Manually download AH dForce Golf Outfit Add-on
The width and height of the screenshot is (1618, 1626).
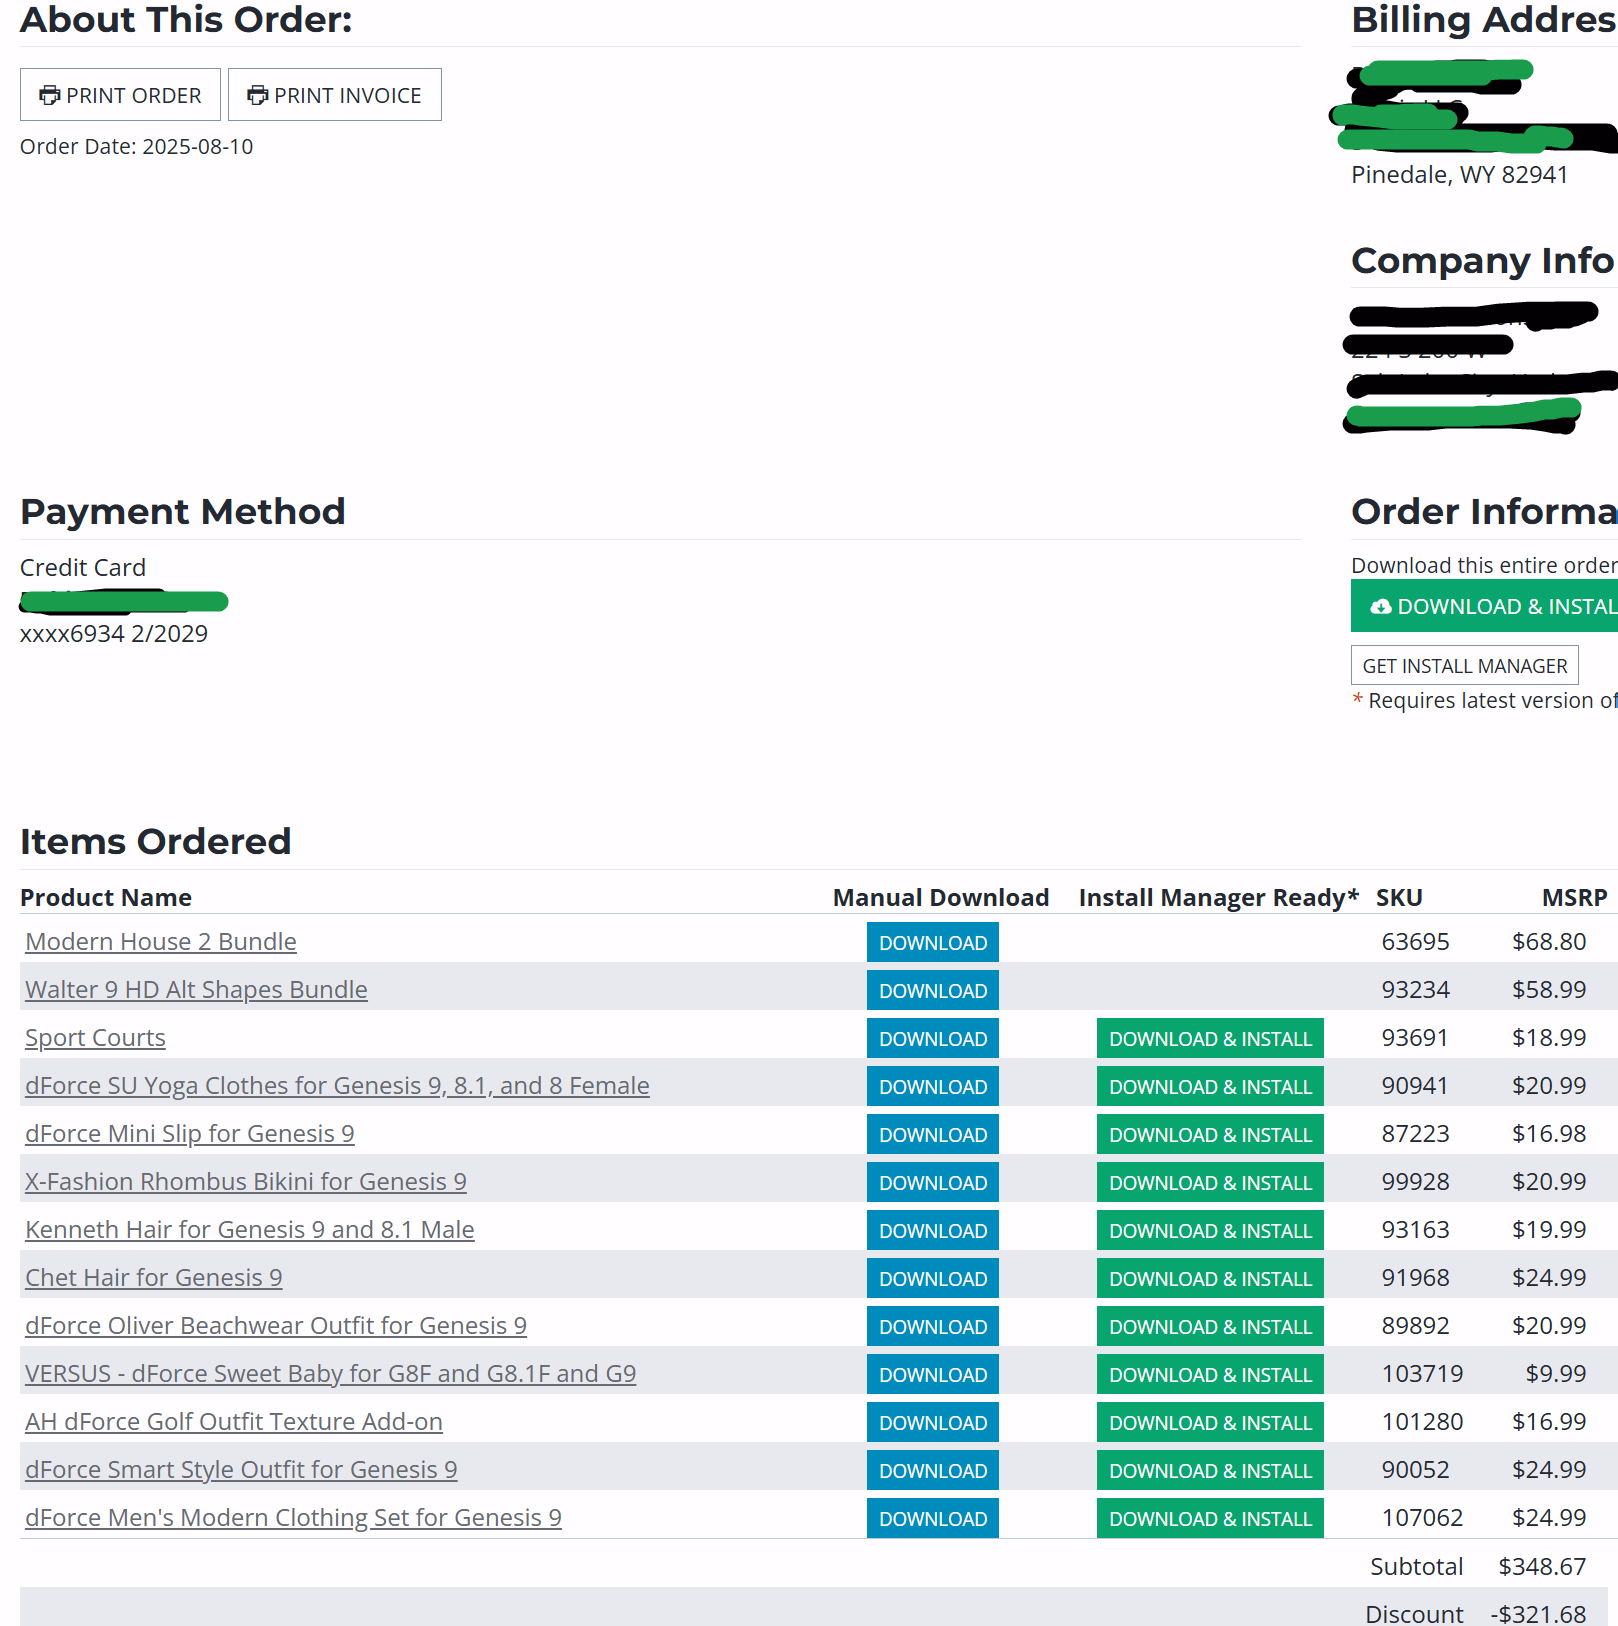(933, 1422)
